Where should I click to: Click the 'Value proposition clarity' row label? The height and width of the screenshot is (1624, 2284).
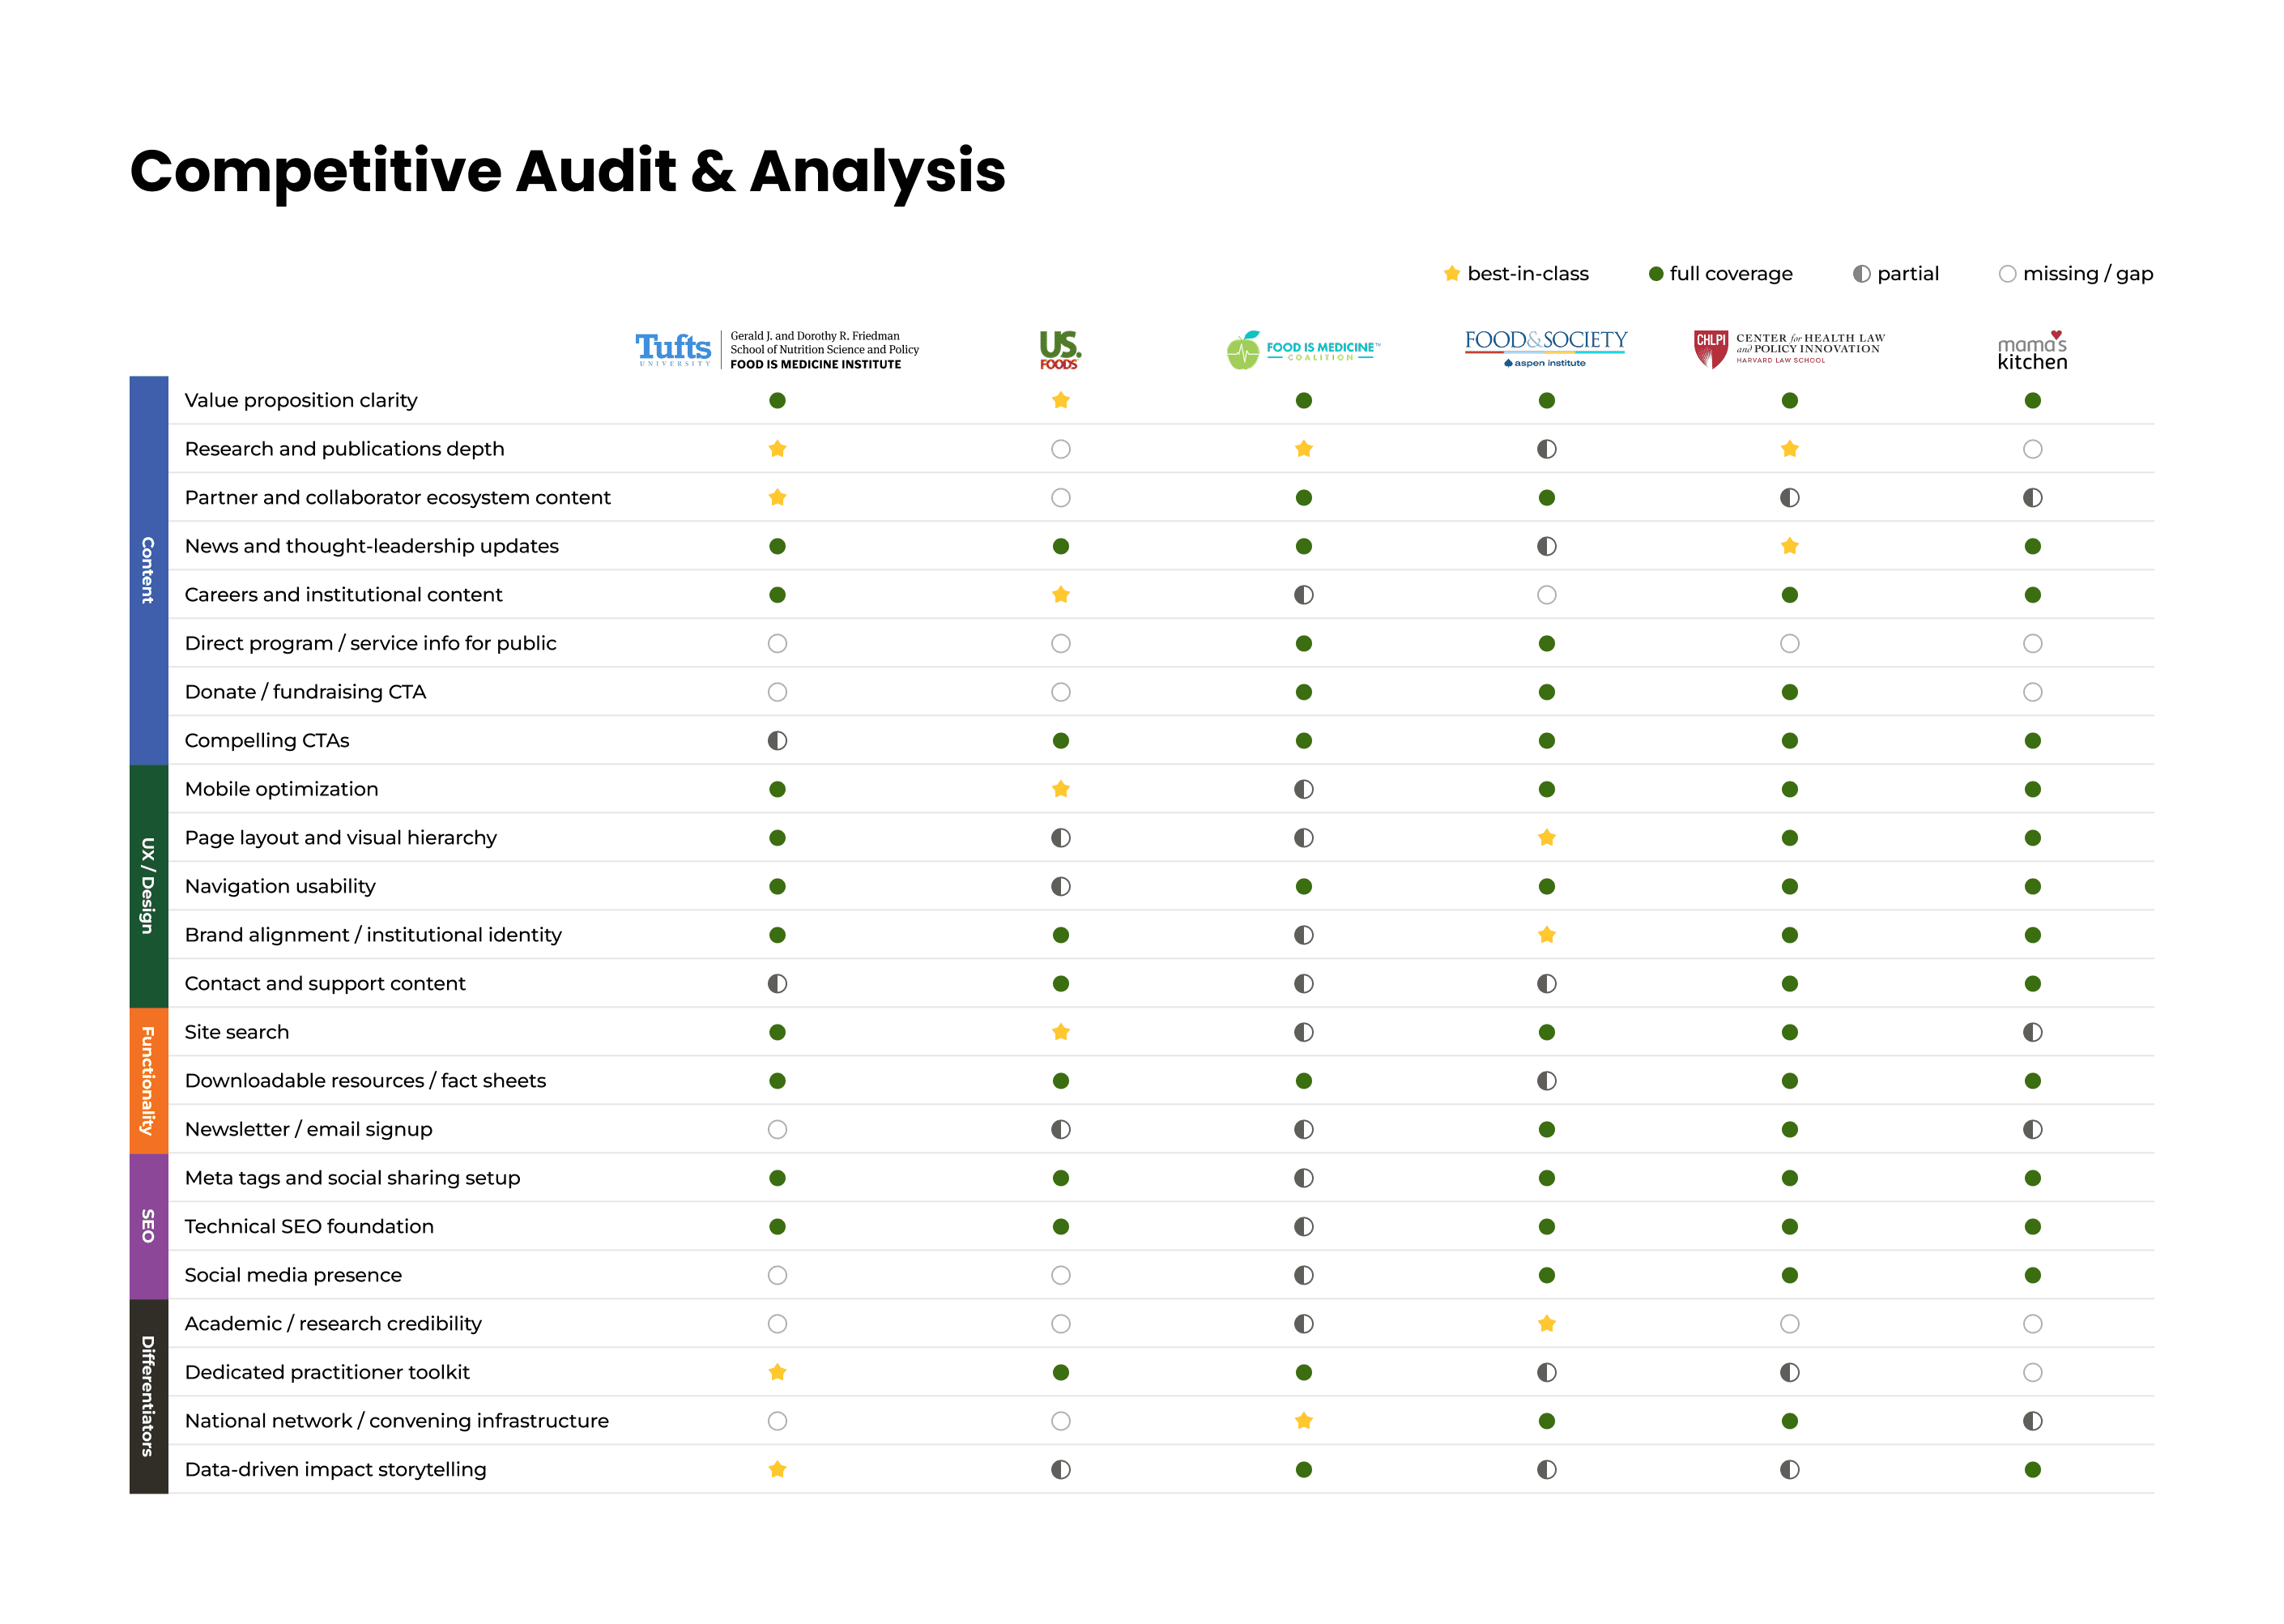click(x=301, y=400)
